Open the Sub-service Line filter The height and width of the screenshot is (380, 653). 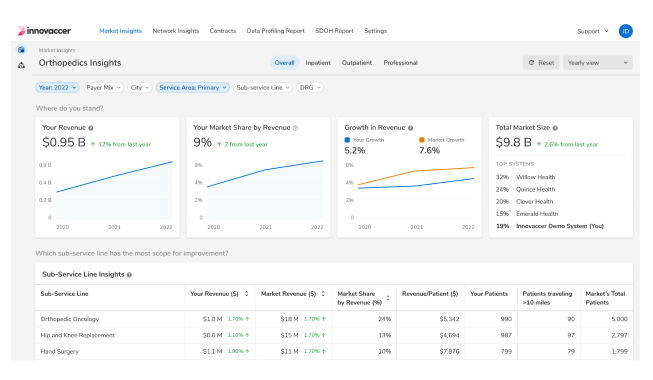pos(263,88)
